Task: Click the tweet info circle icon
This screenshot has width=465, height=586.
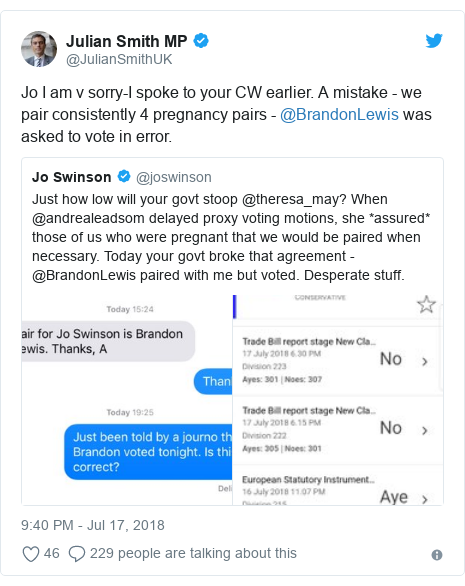Action: tap(437, 555)
